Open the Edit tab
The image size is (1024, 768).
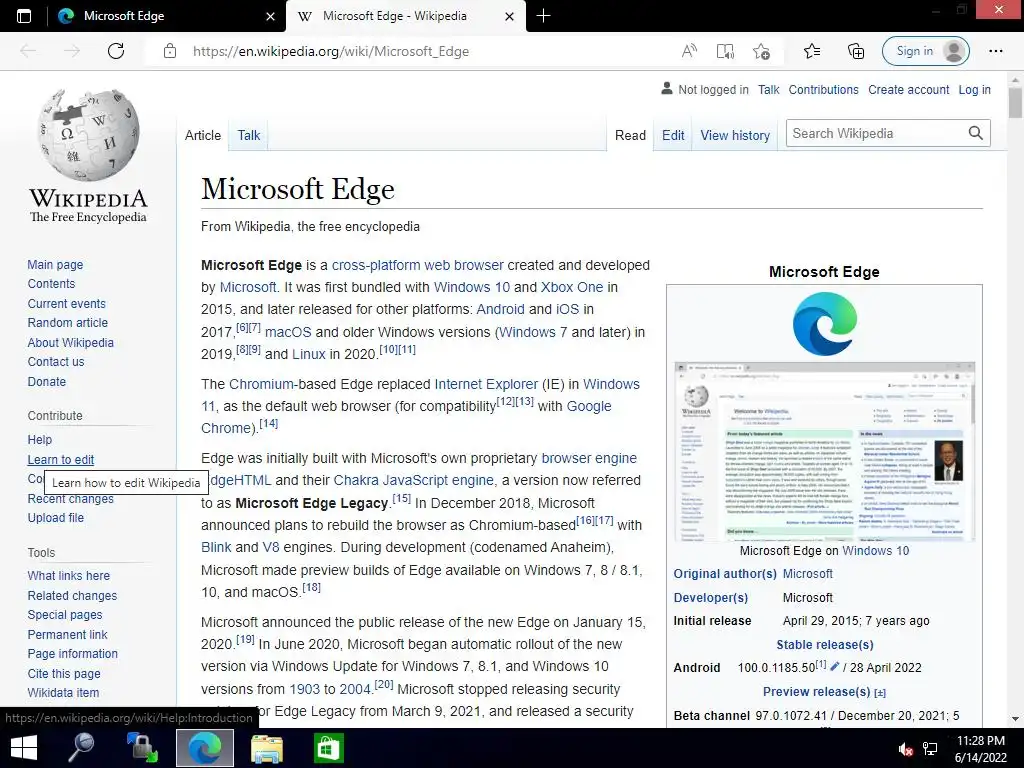point(673,135)
